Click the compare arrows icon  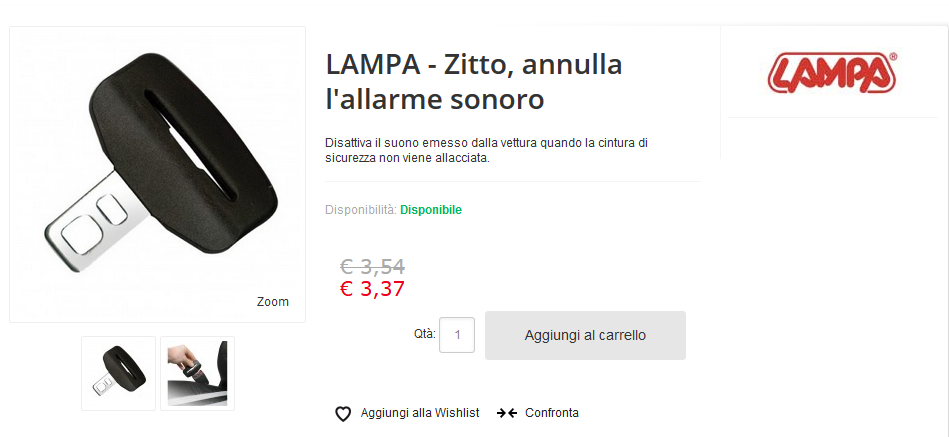tap(506, 413)
